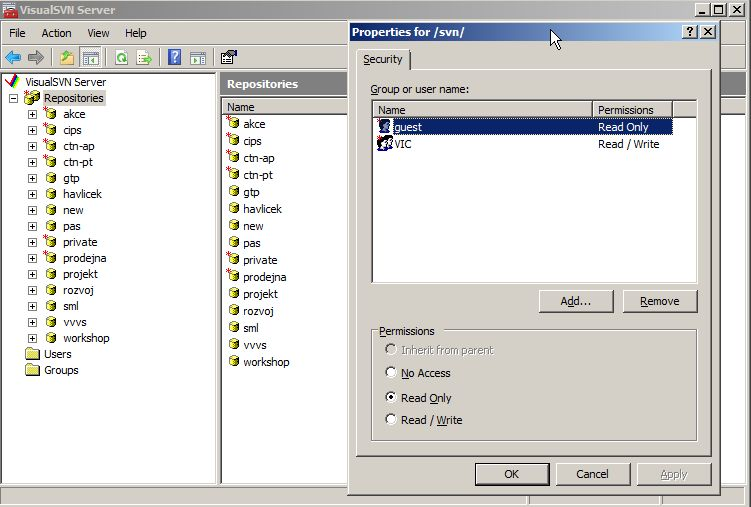Click cips repository icon in Repositories list
Screen dimensions: 751x507
(233, 140)
